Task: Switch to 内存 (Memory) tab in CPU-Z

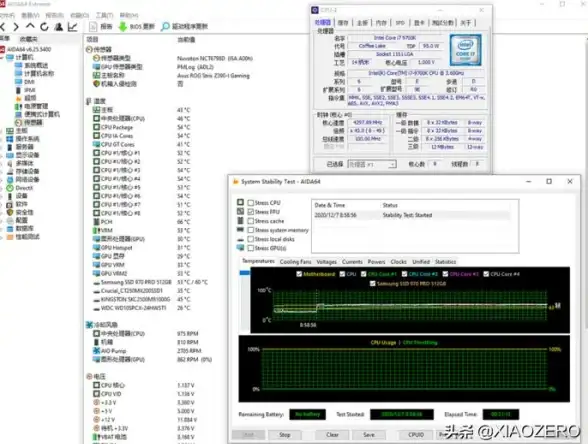Action: 381,23
